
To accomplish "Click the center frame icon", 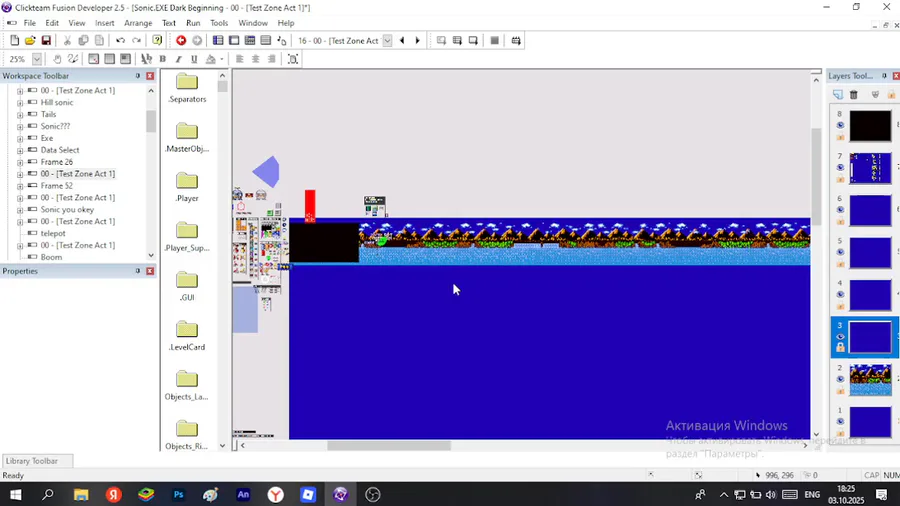I will [x=293, y=59].
